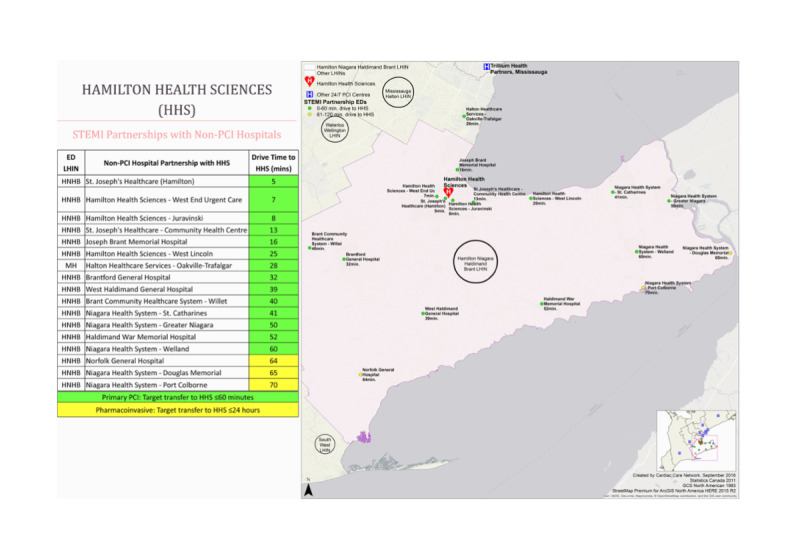This screenshot has height=547, width=800.
Task: Click the red heart icon in the legend
Action: pyautogui.click(x=309, y=83)
